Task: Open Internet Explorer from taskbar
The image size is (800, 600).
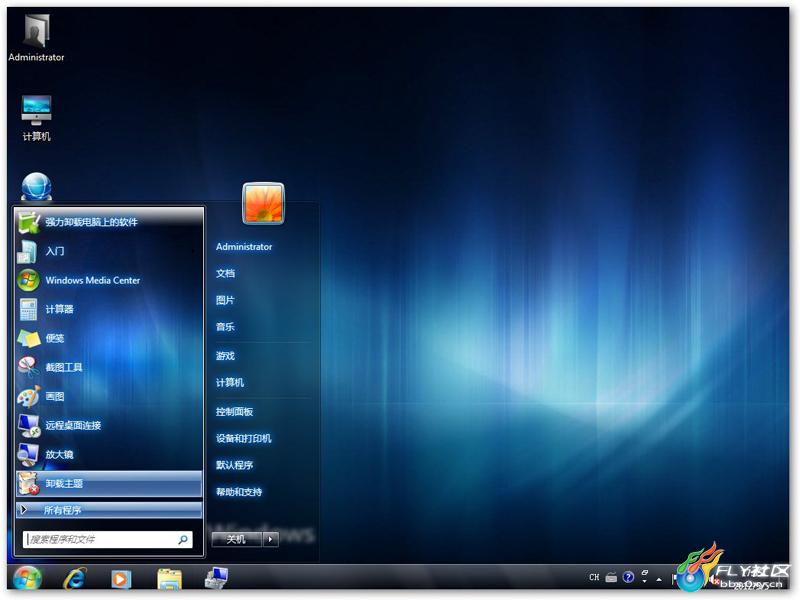Action: point(74,579)
